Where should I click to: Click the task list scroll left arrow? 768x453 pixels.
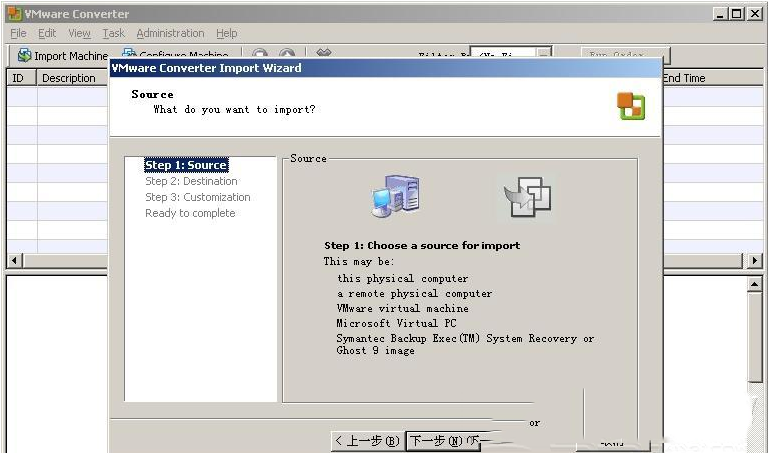(x=14, y=261)
